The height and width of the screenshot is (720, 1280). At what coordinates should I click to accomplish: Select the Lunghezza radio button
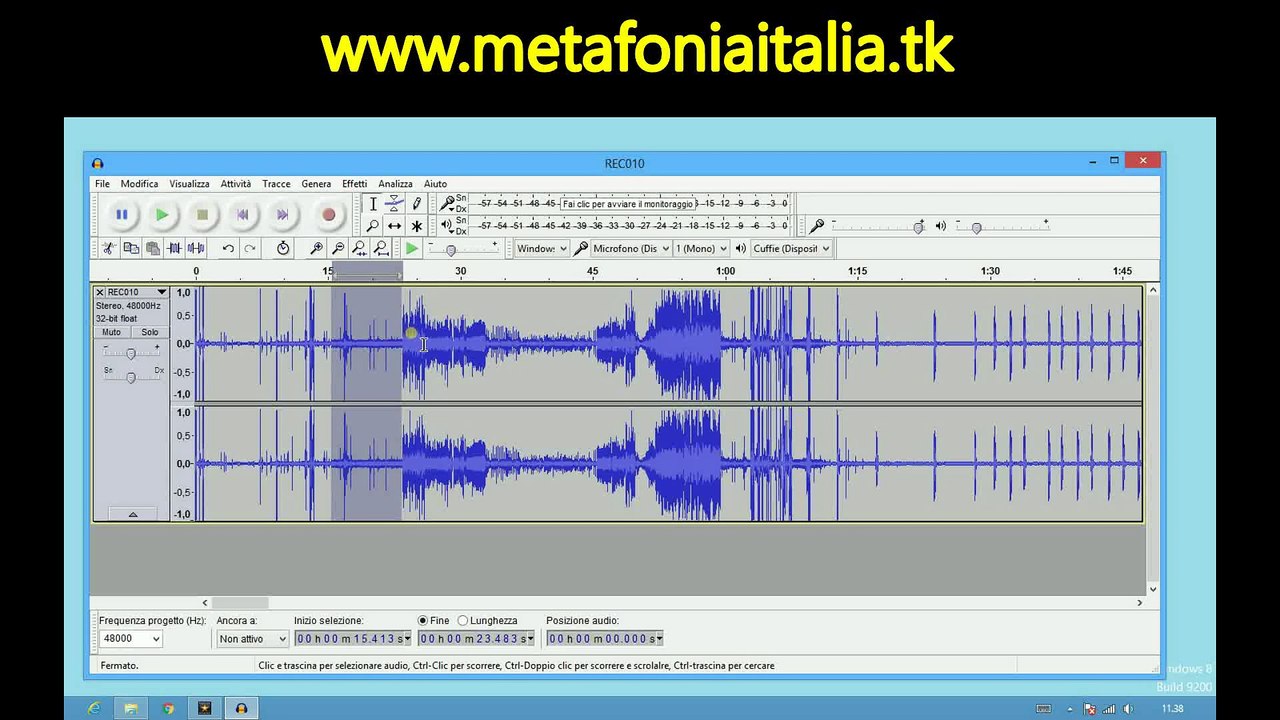462,621
